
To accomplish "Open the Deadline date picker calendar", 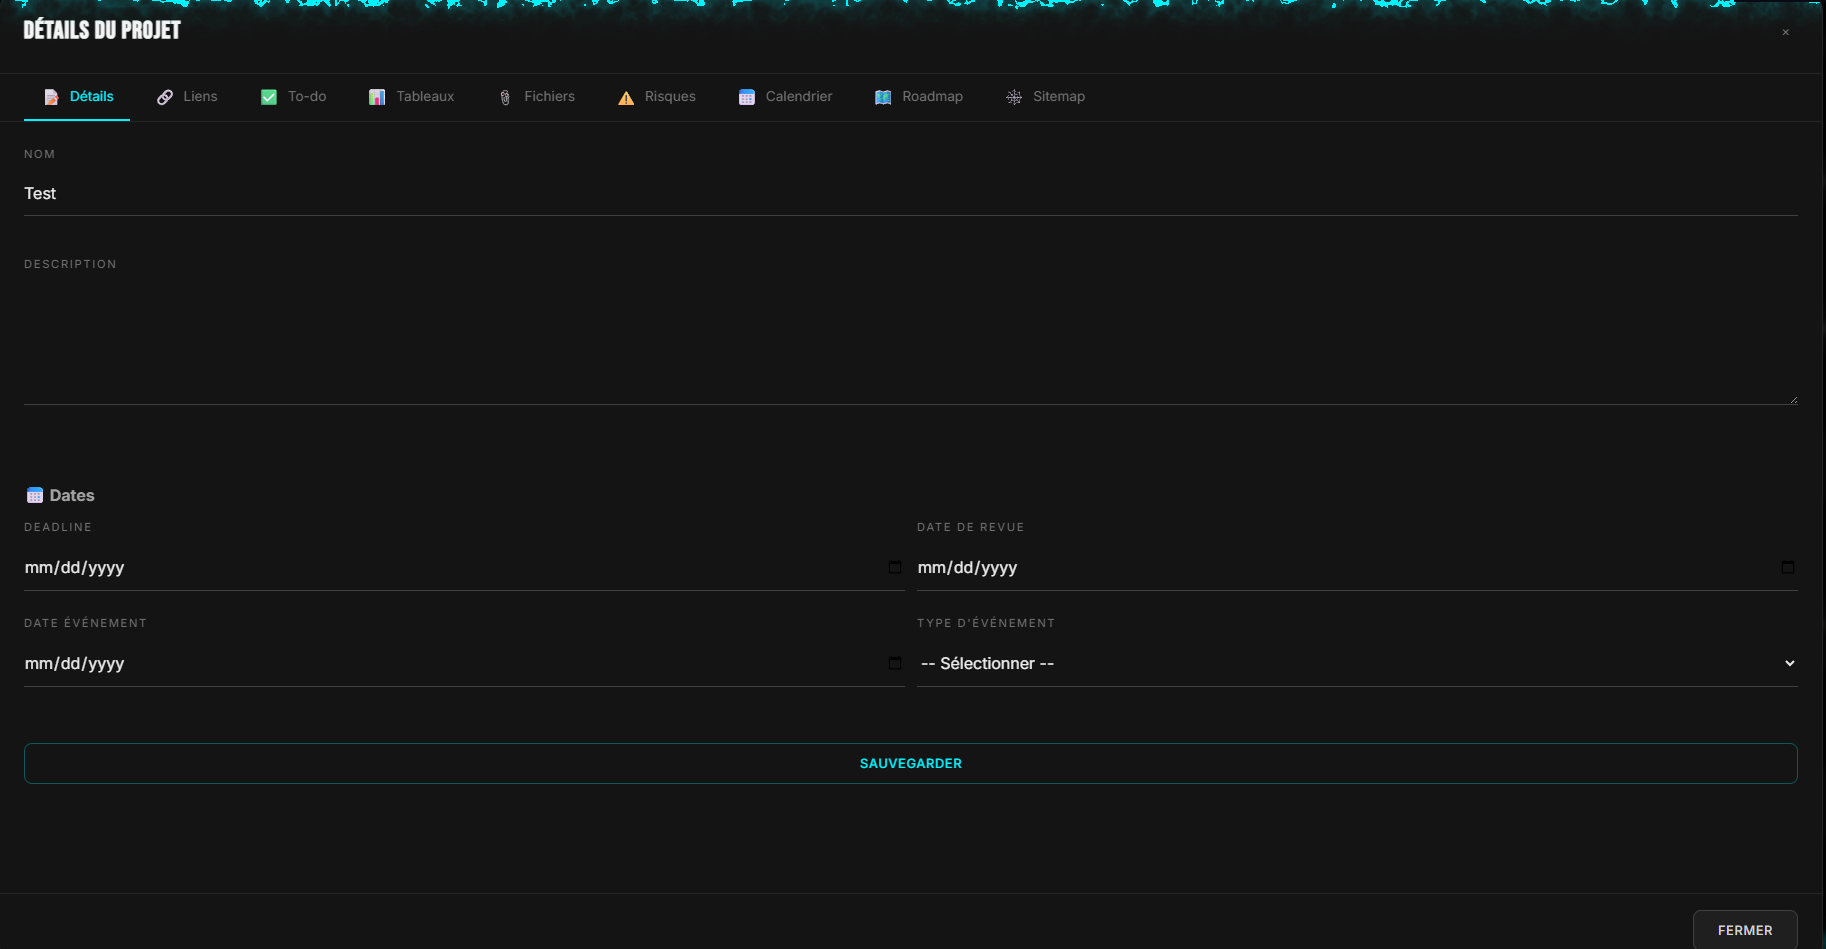I will click(894, 567).
